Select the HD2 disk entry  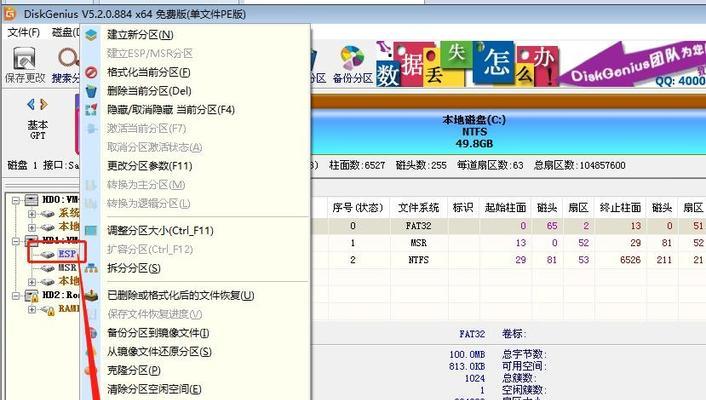pos(60,295)
